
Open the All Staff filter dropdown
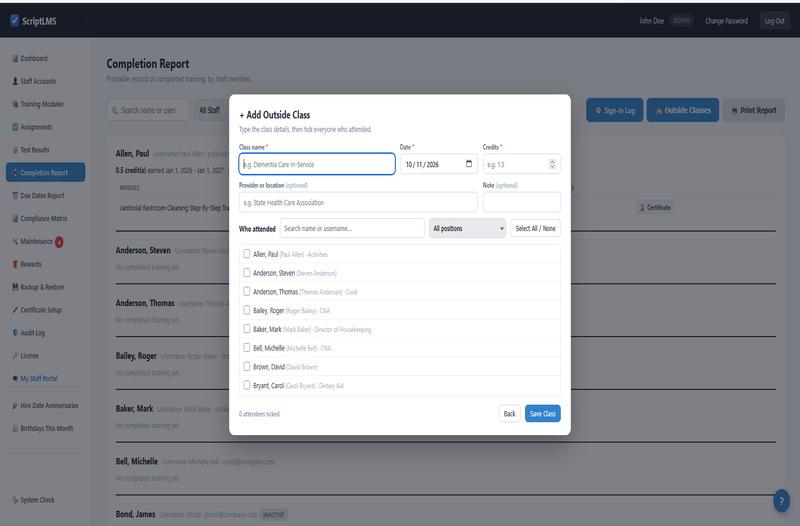coord(211,110)
